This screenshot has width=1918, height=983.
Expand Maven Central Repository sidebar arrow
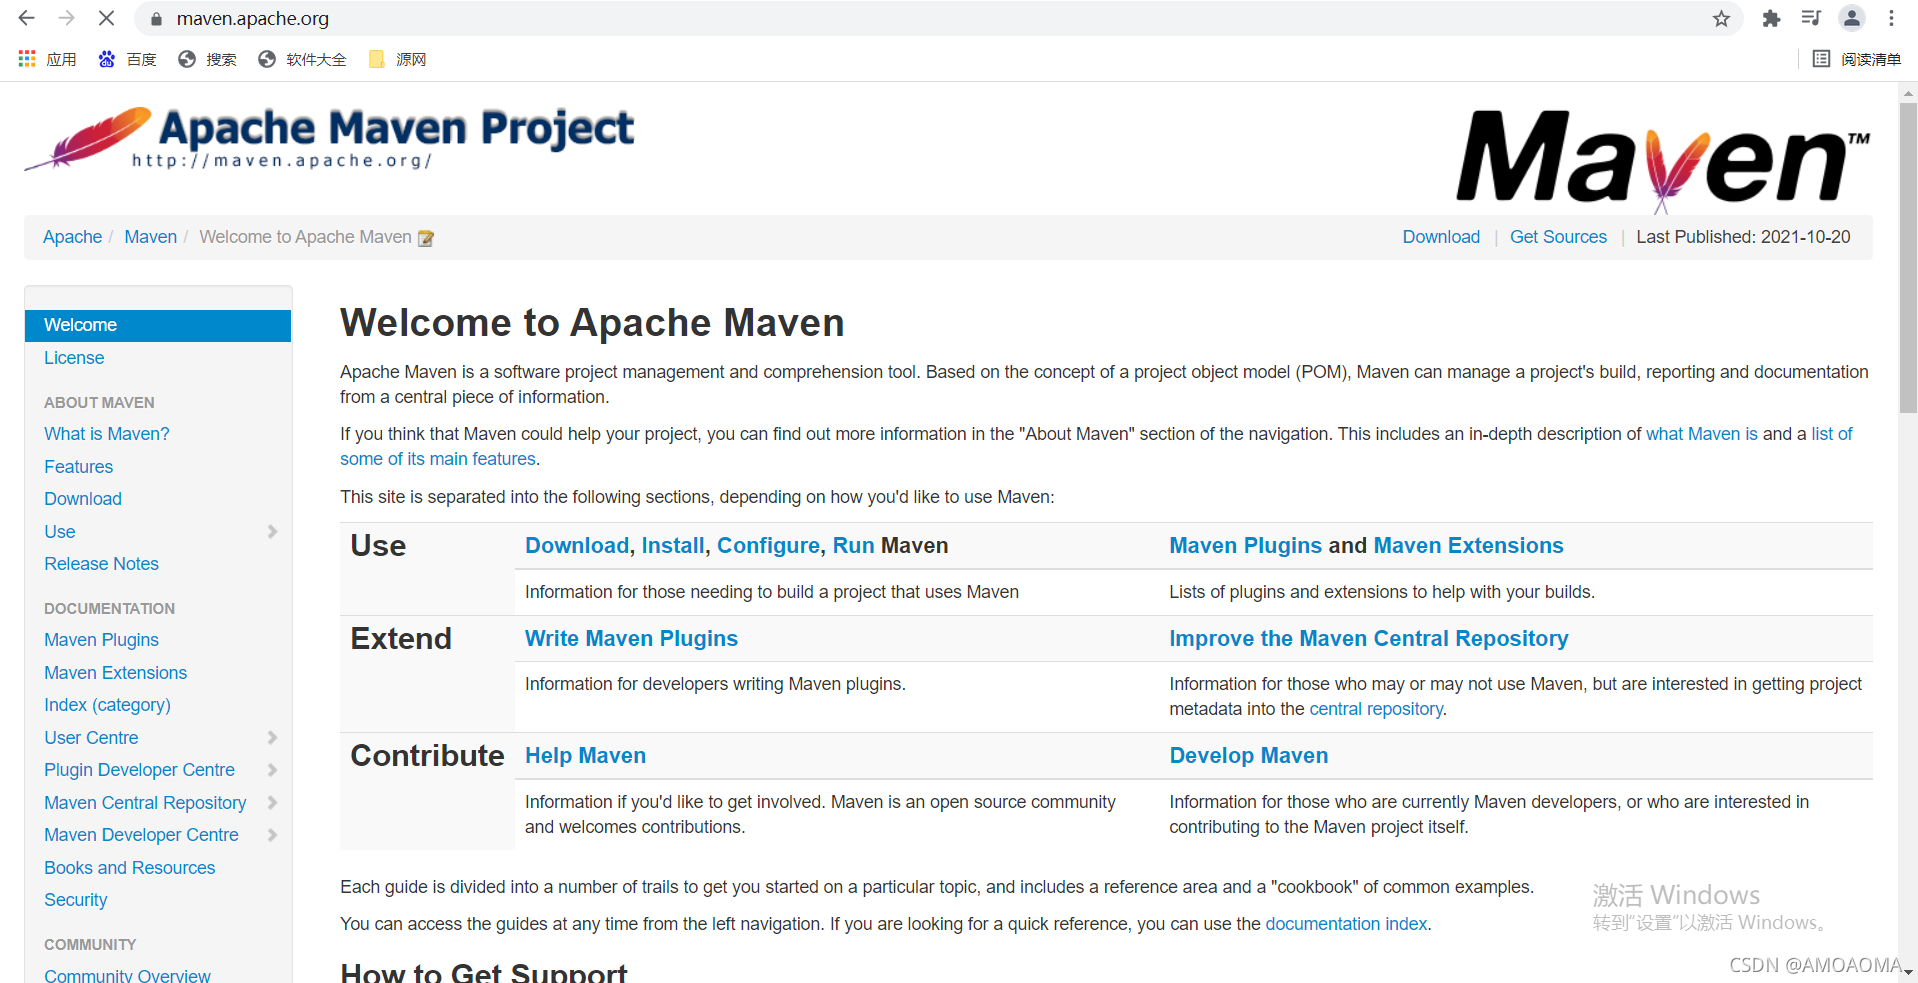tap(272, 803)
